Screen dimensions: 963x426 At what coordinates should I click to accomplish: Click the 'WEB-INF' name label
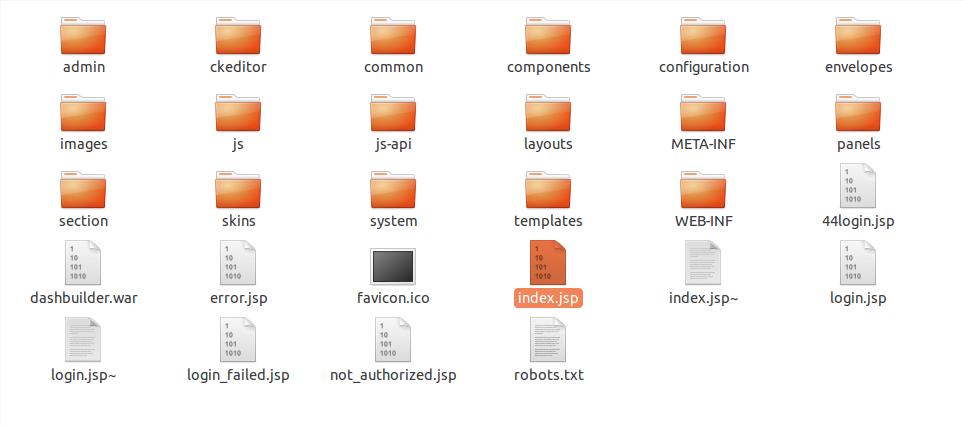point(703,221)
